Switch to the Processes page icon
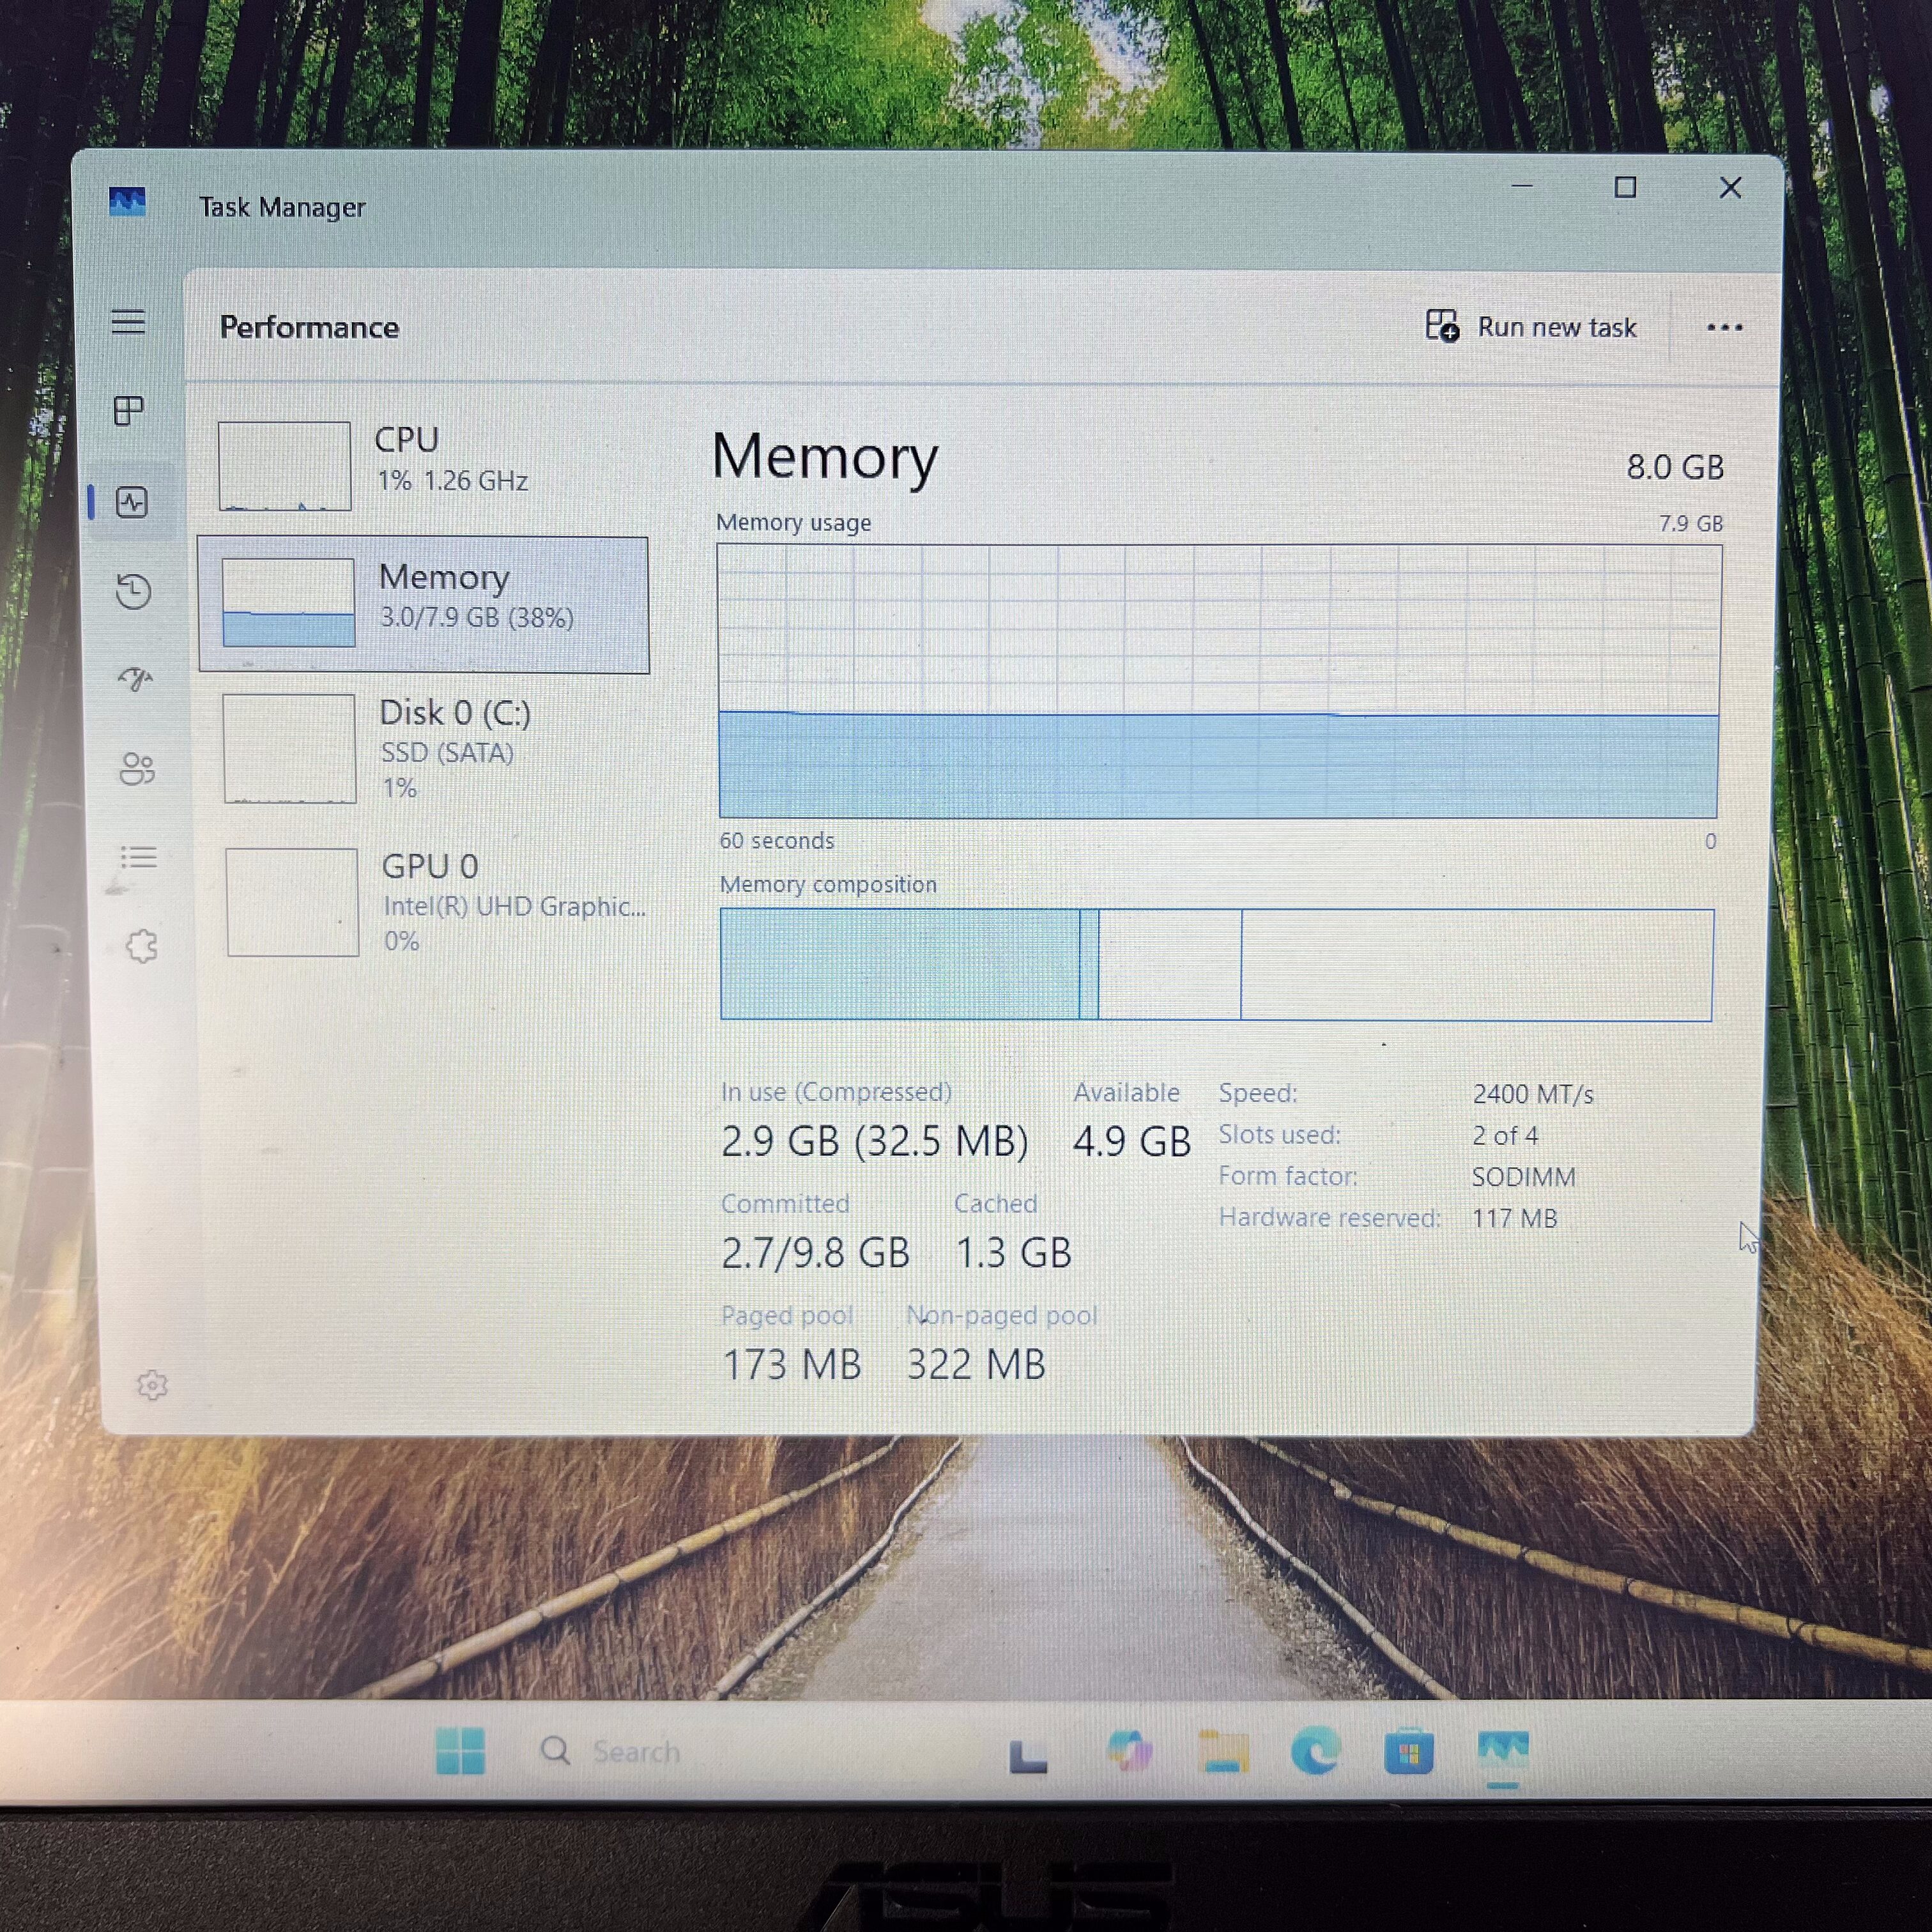This screenshot has height=1932, width=1932. tap(129, 410)
